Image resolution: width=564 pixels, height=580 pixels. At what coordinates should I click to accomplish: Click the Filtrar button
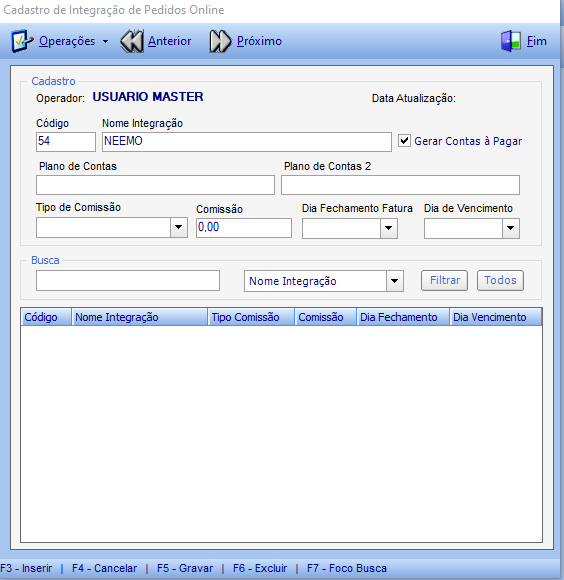[444, 280]
